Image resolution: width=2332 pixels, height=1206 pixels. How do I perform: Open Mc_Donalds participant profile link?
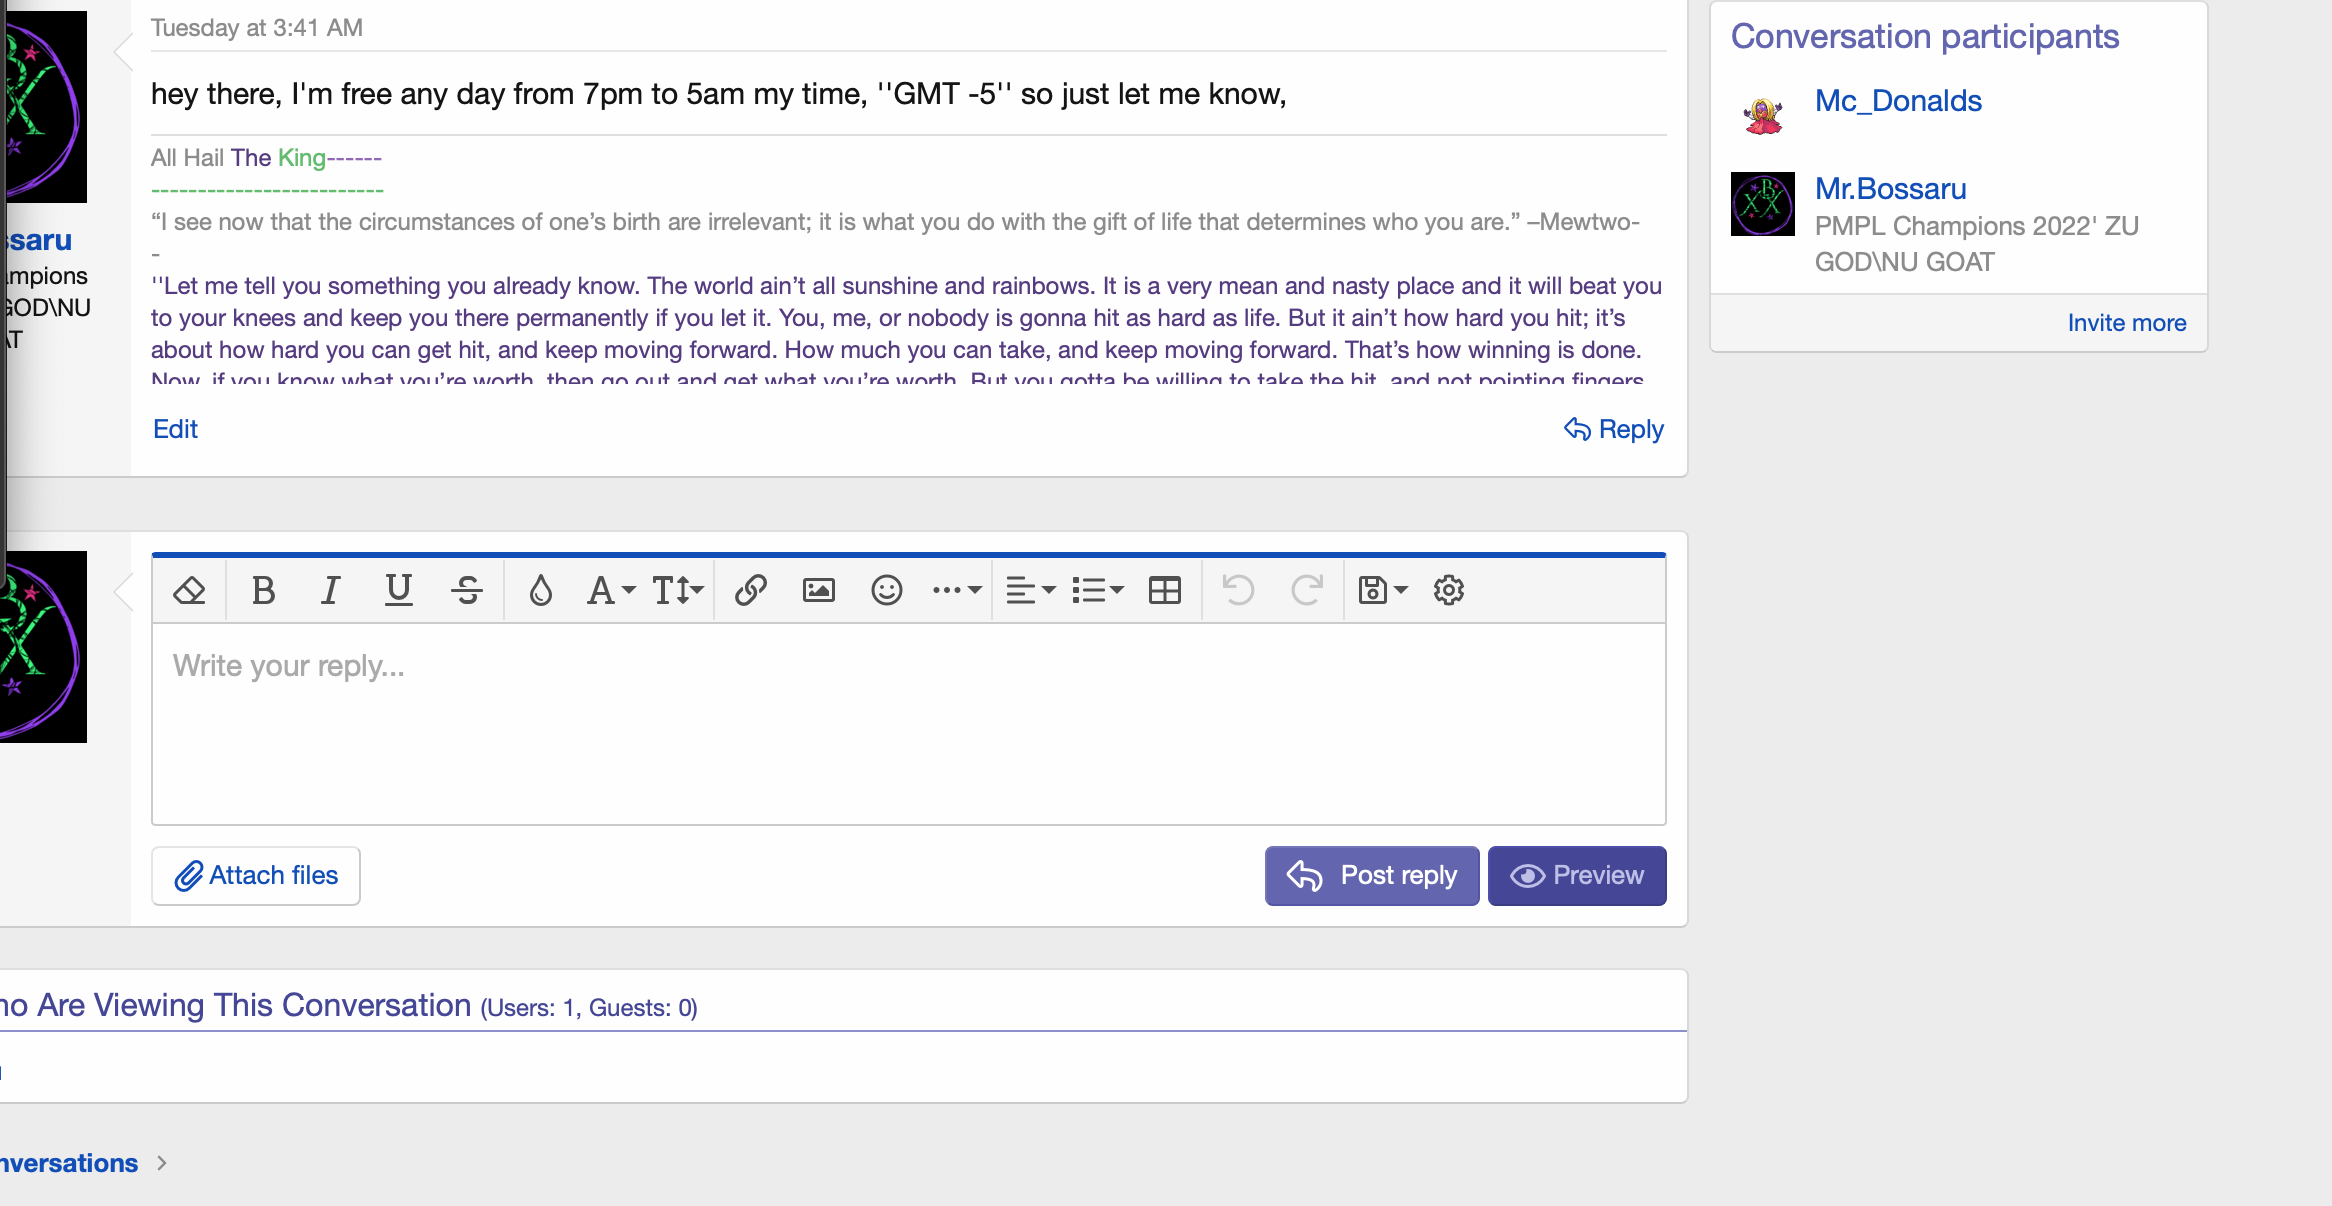click(x=1898, y=101)
